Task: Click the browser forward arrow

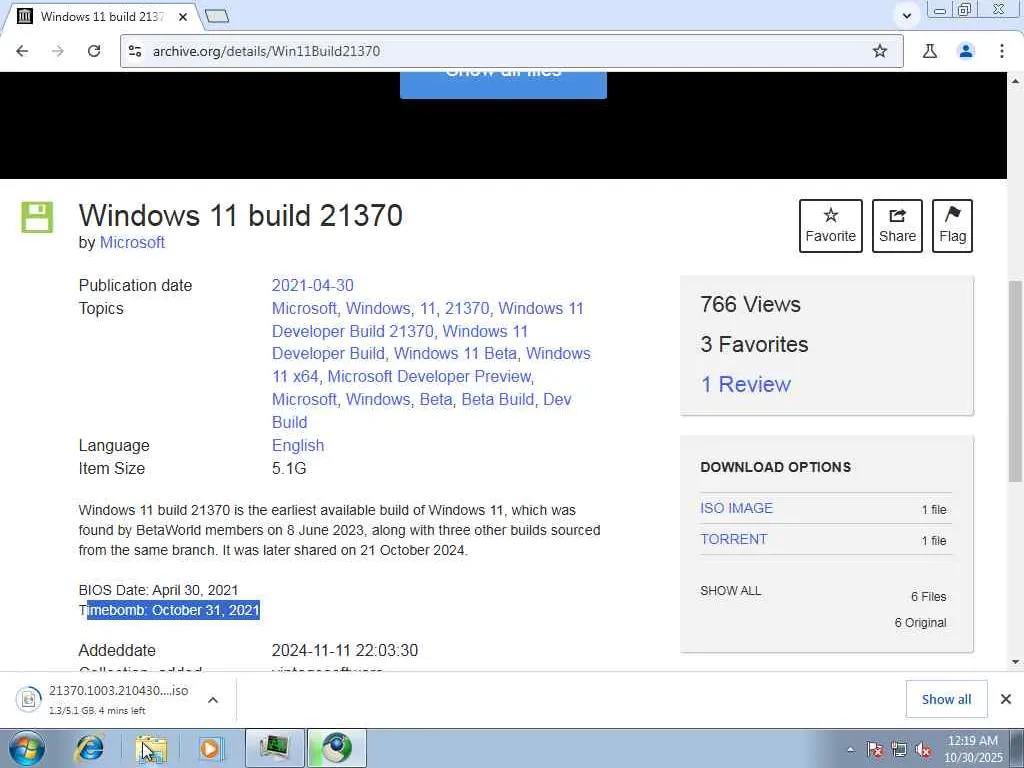Action: pos(58,51)
